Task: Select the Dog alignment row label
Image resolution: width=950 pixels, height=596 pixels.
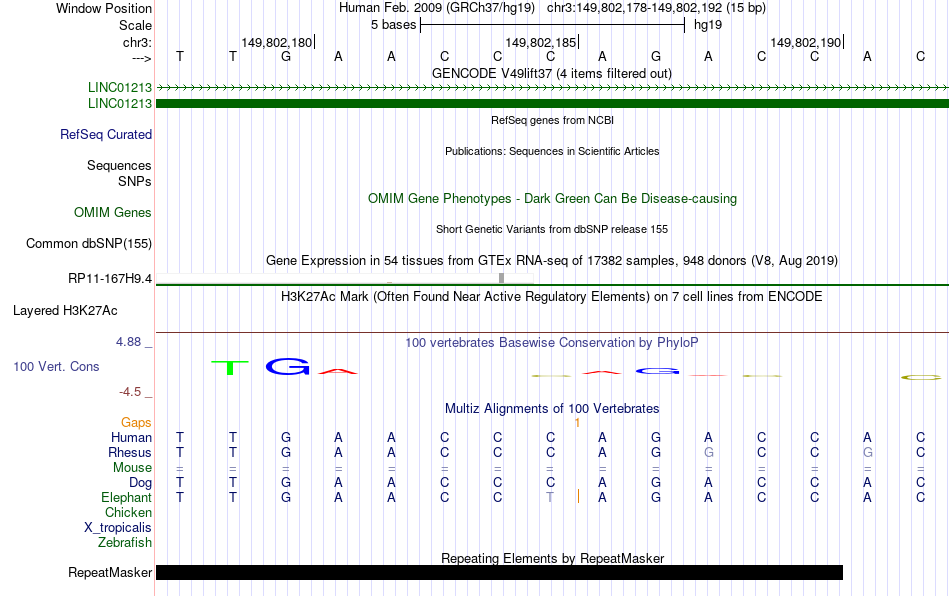Action: click(x=140, y=483)
